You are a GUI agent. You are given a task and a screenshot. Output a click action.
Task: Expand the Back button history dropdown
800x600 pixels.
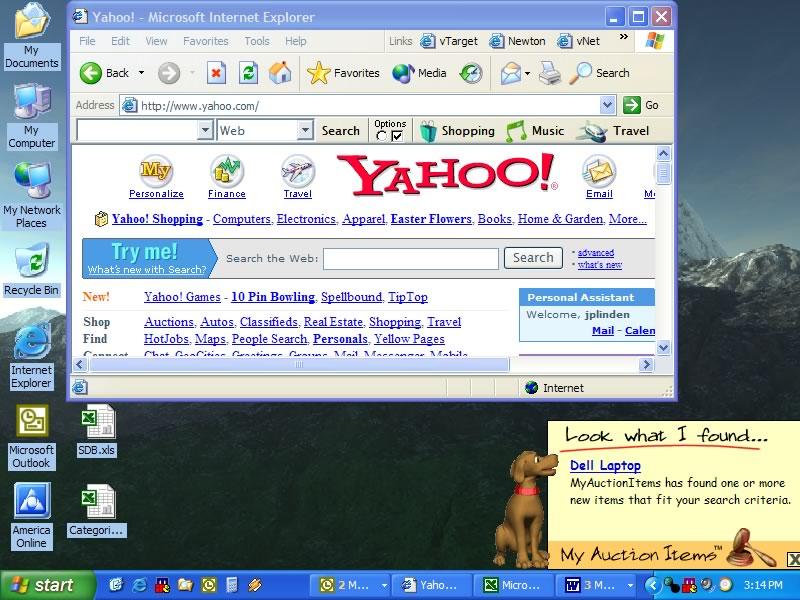click(141, 73)
